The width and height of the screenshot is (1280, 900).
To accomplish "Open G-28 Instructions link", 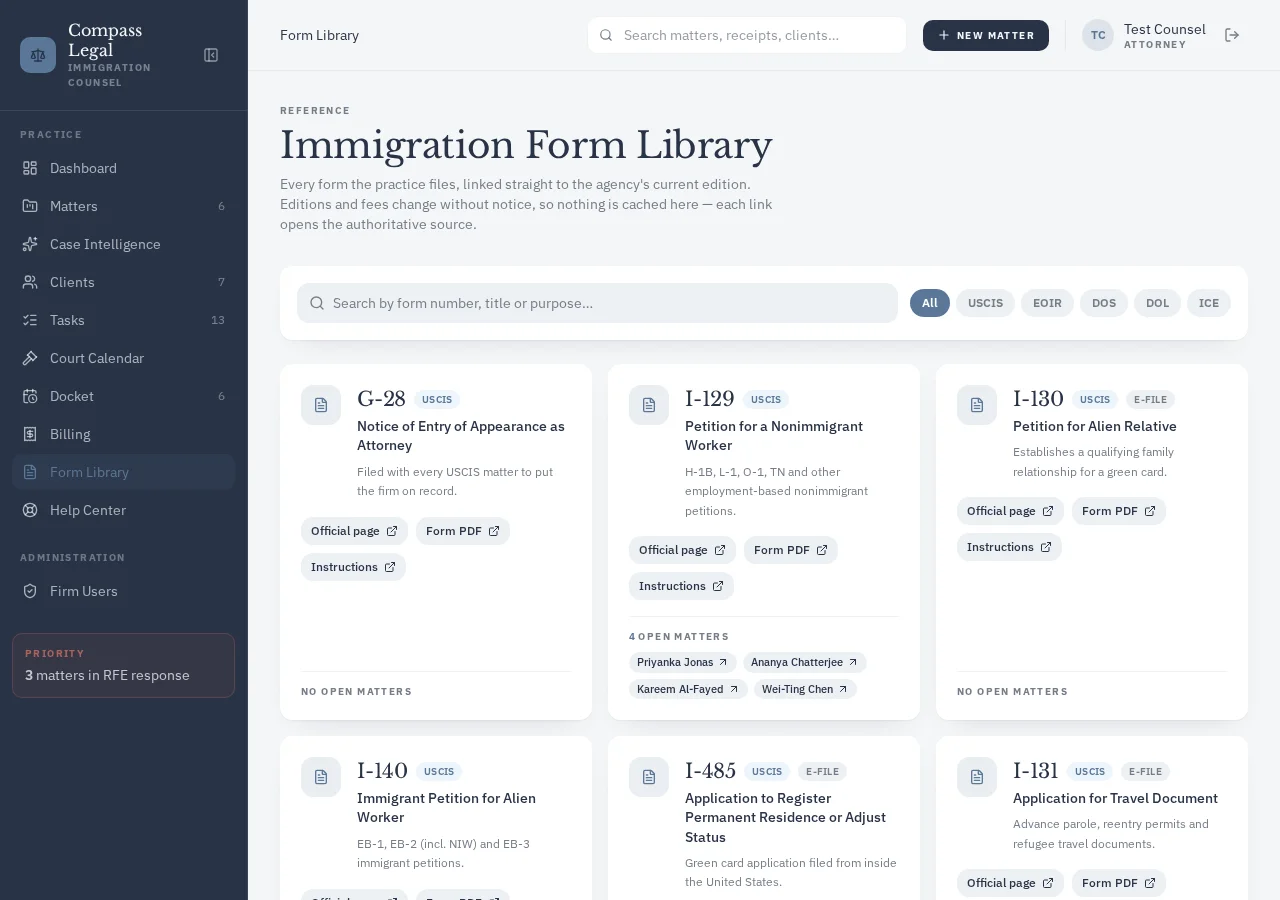I will (x=353, y=567).
